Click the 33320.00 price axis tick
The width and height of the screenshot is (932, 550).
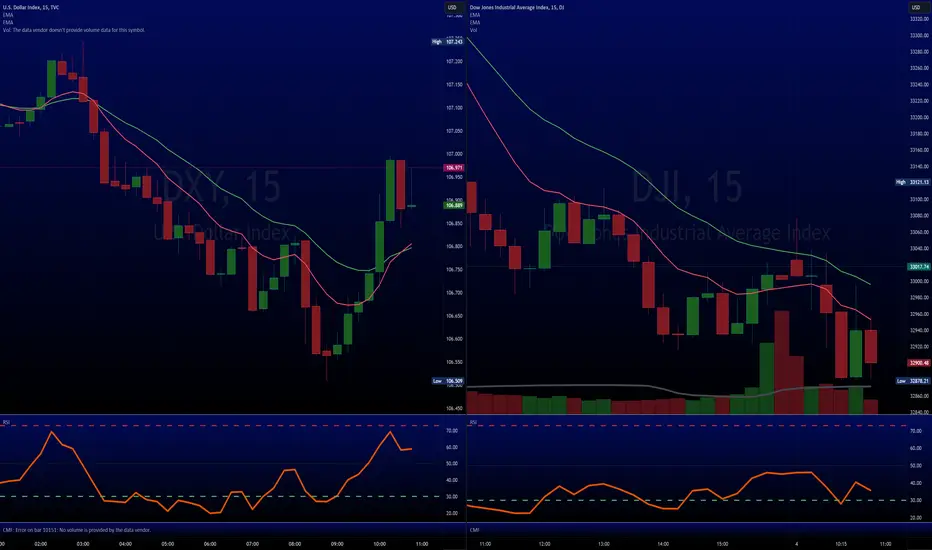(919, 19)
